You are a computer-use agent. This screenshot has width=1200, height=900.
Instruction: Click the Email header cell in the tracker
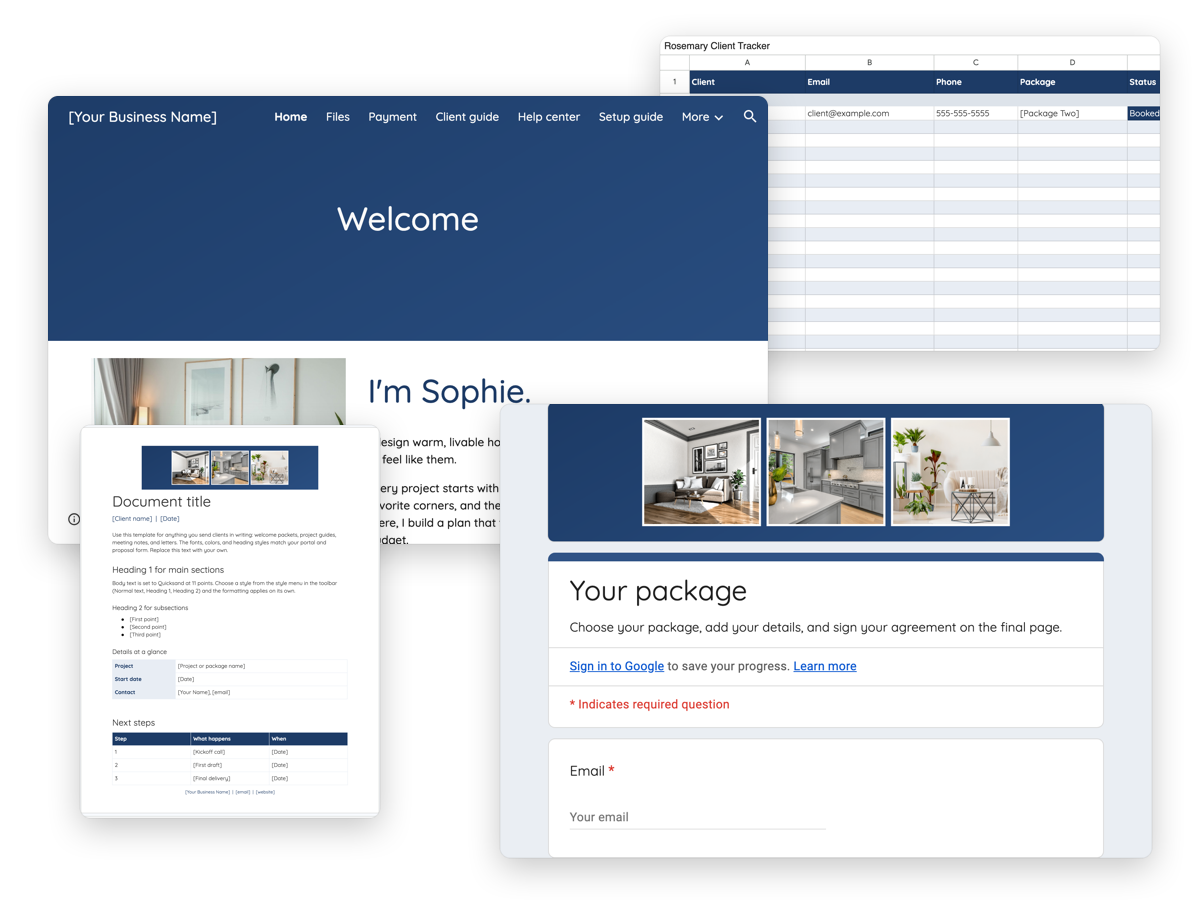(x=869, y=82)
